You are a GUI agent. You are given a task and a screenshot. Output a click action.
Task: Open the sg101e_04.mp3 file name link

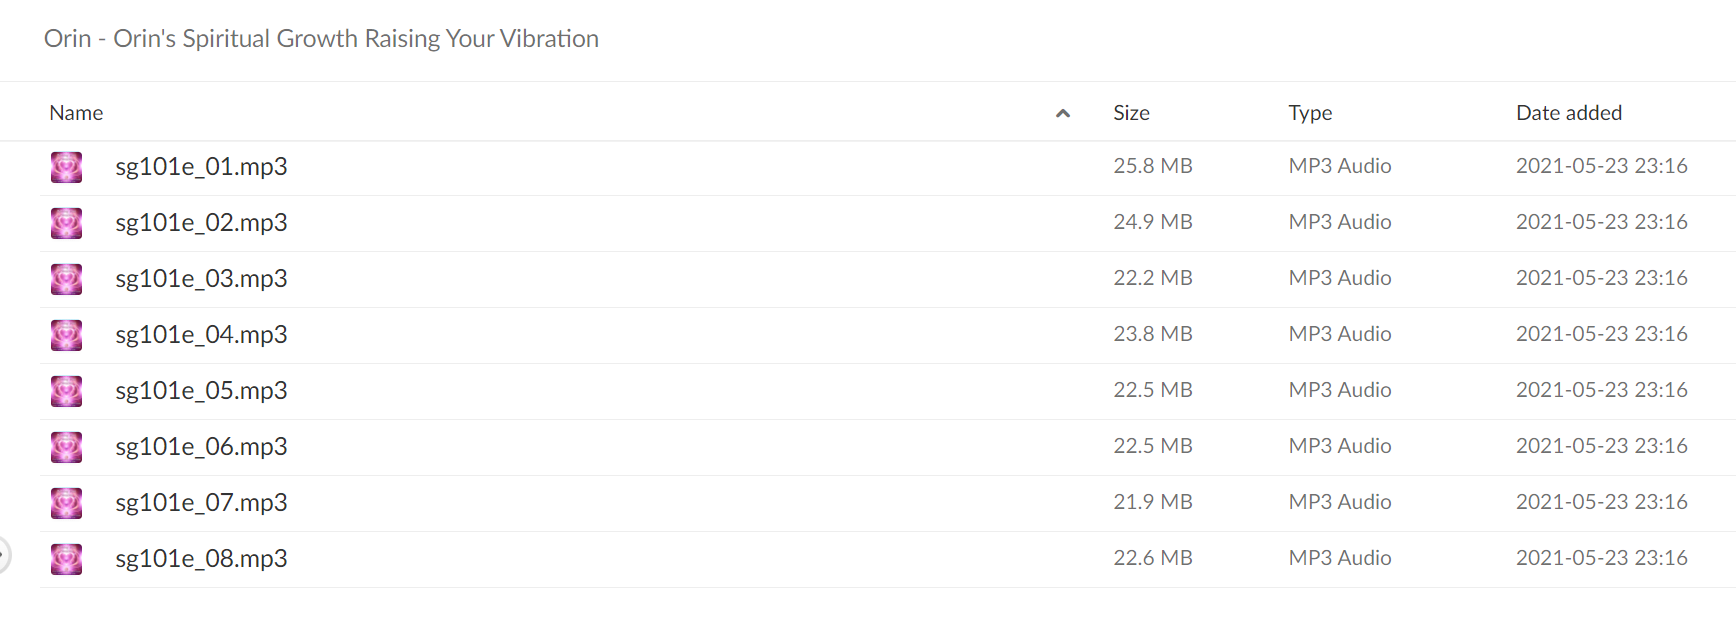point(201,335)
